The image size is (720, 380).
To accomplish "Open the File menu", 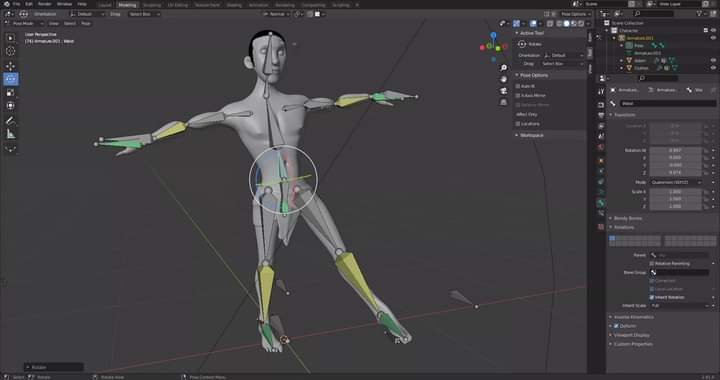I will (x=16, y=4).
